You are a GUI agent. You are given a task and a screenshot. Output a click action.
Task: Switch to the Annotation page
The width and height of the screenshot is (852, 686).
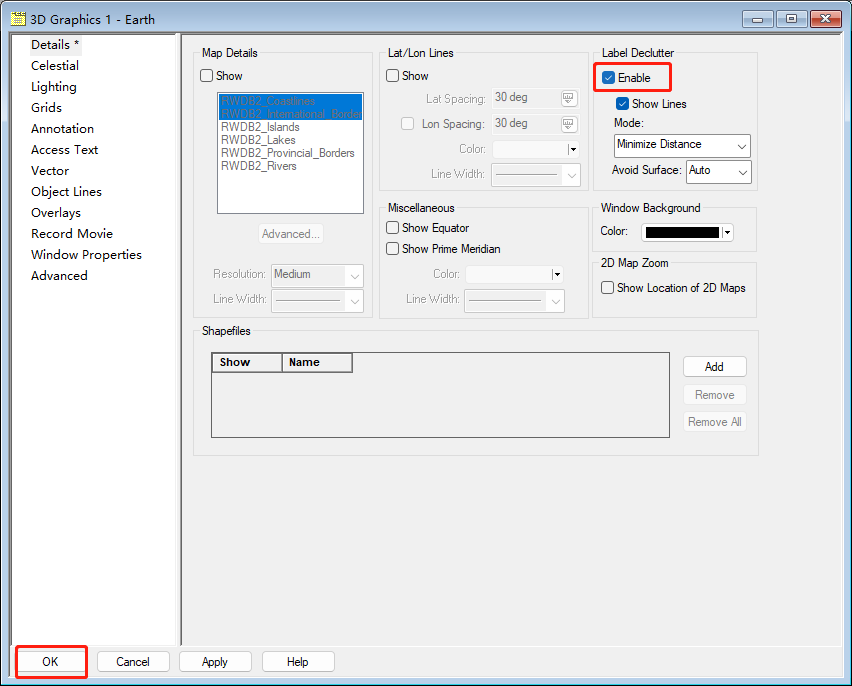[x=62, y=129]
